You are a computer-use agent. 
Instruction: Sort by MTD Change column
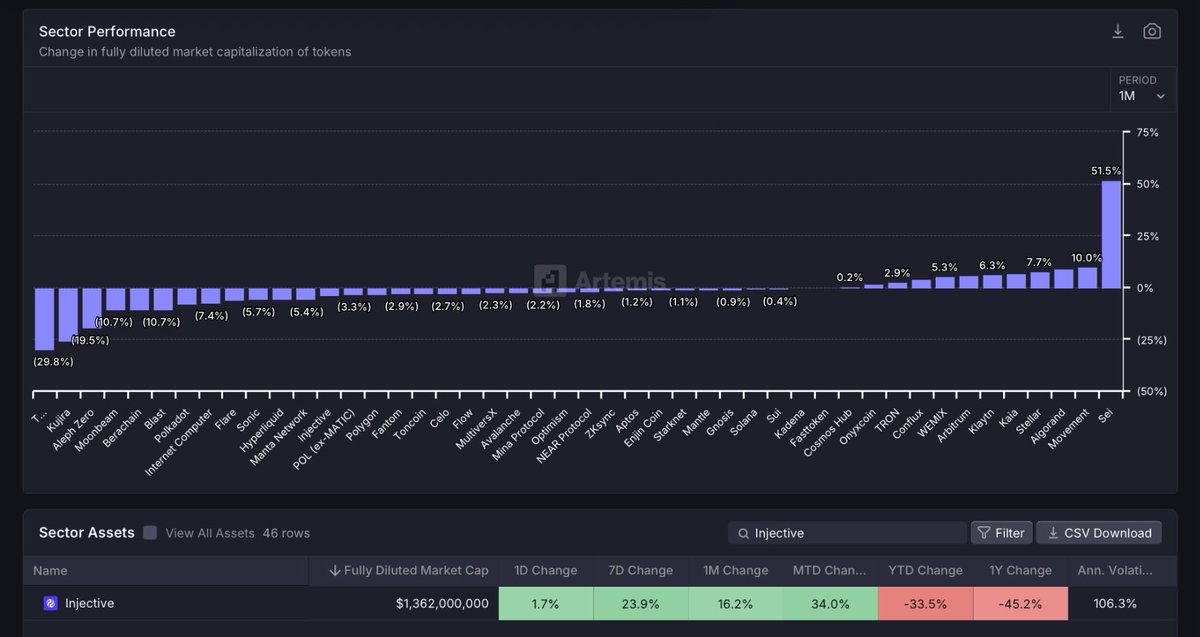(x=830, y=570)
